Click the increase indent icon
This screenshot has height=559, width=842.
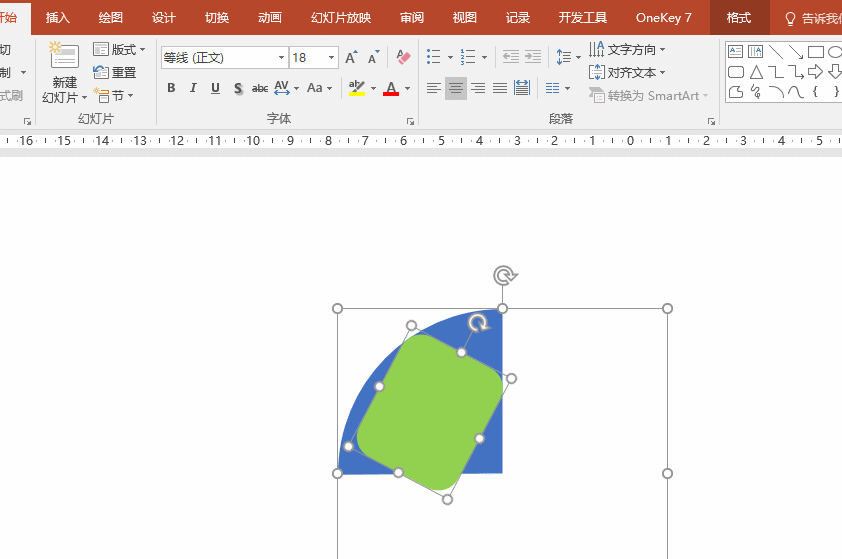(533, 57)
